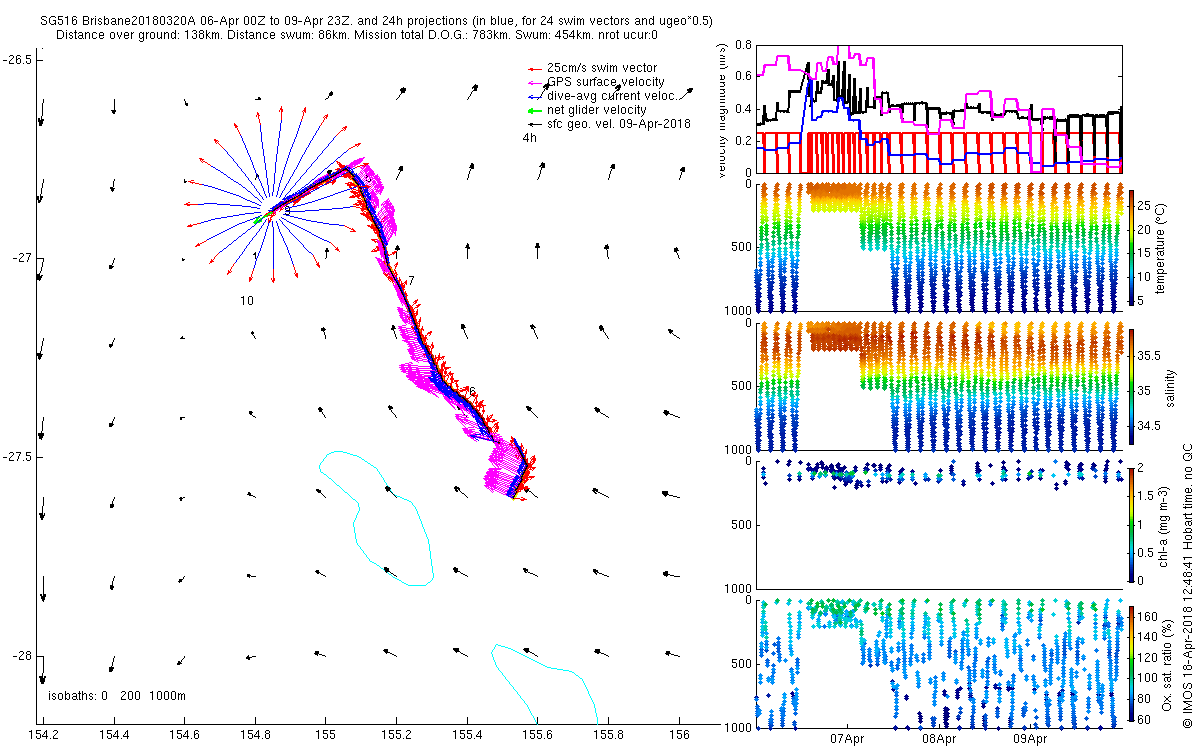Screen dimensions: 1200x750
Task: Click the chl-a colorbar gradient
Action: click(x=1131, y=524)
